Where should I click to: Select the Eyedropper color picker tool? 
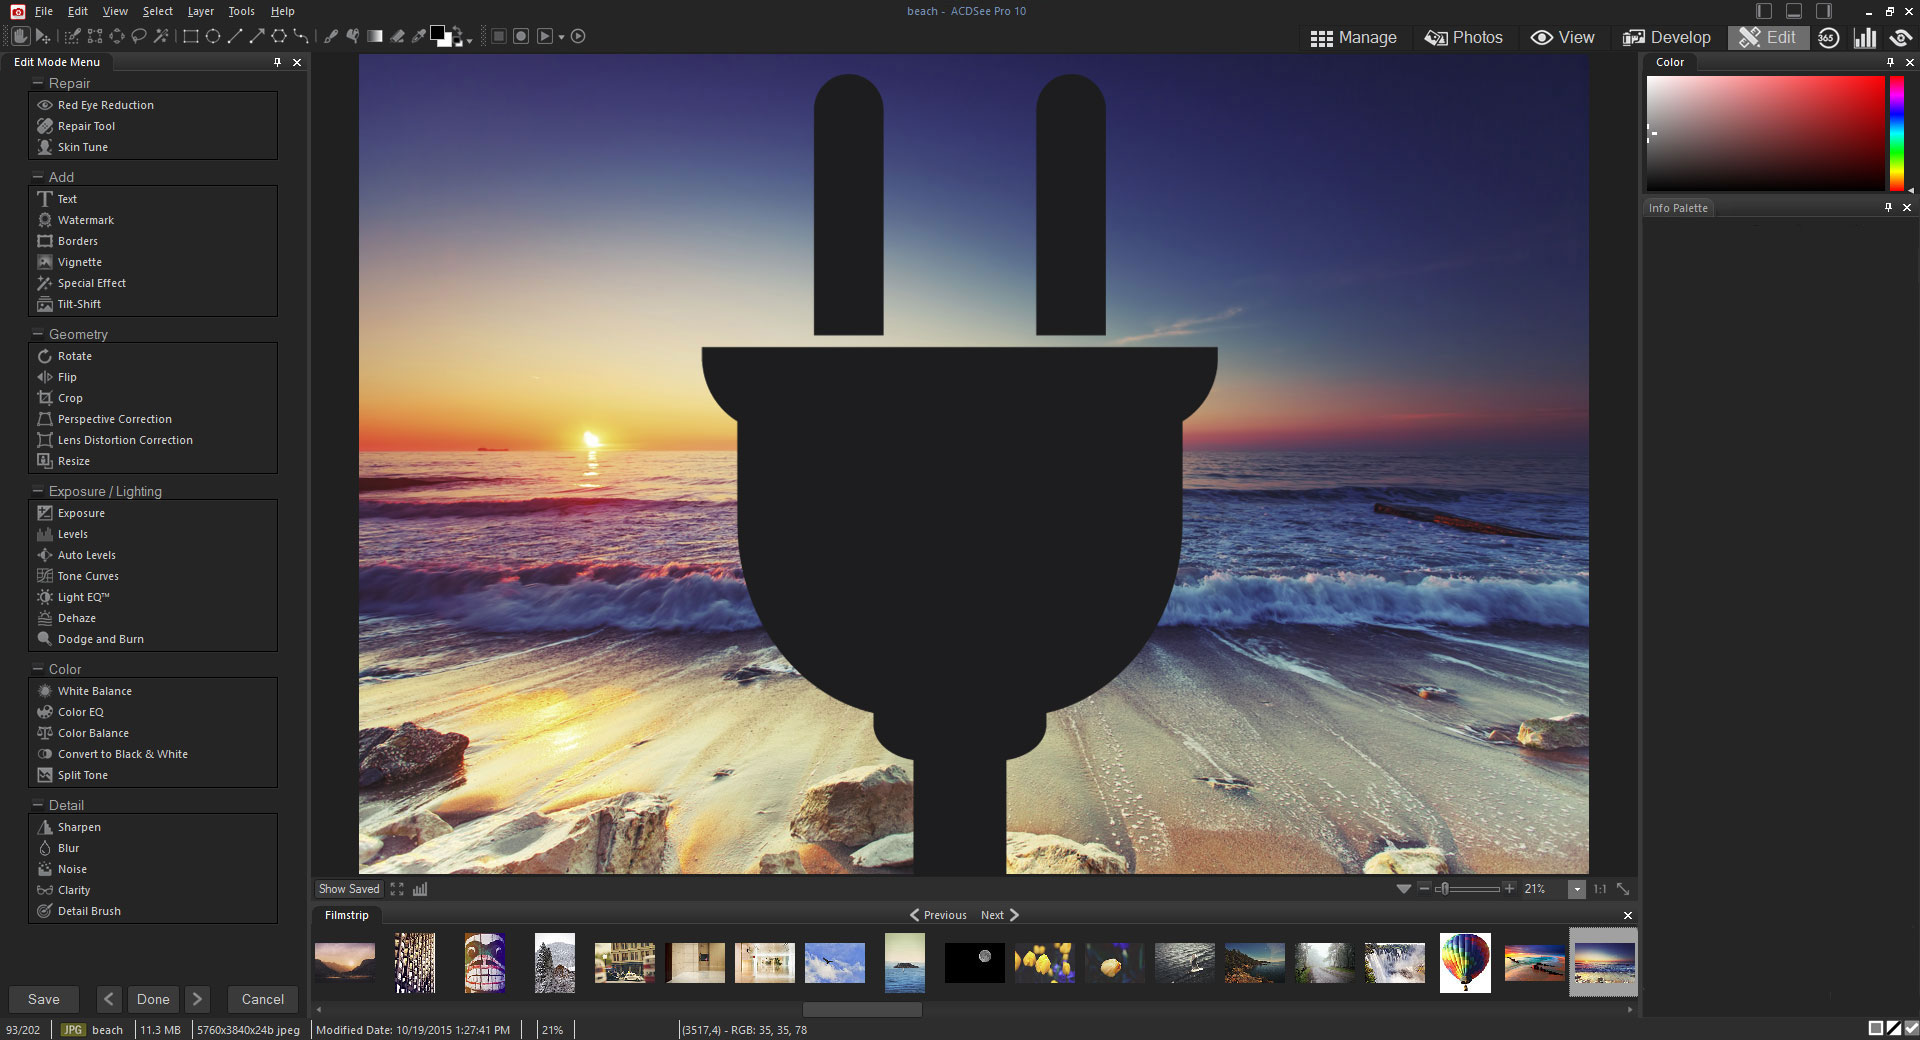(419, 36)
